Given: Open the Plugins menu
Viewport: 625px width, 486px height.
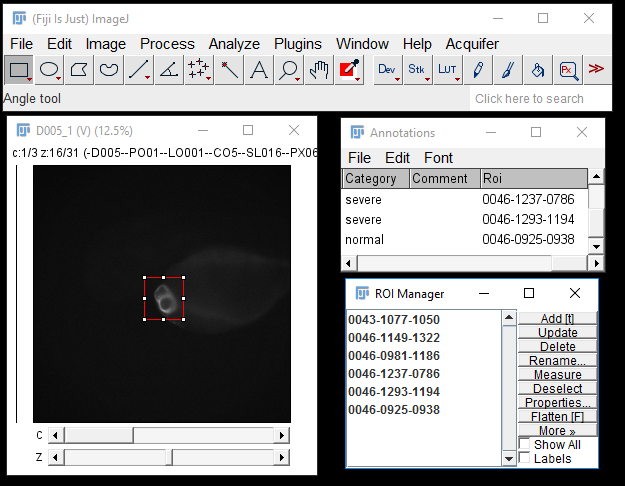Looking at the screenshot, I should pyautogui.click(x=298, y=44).
